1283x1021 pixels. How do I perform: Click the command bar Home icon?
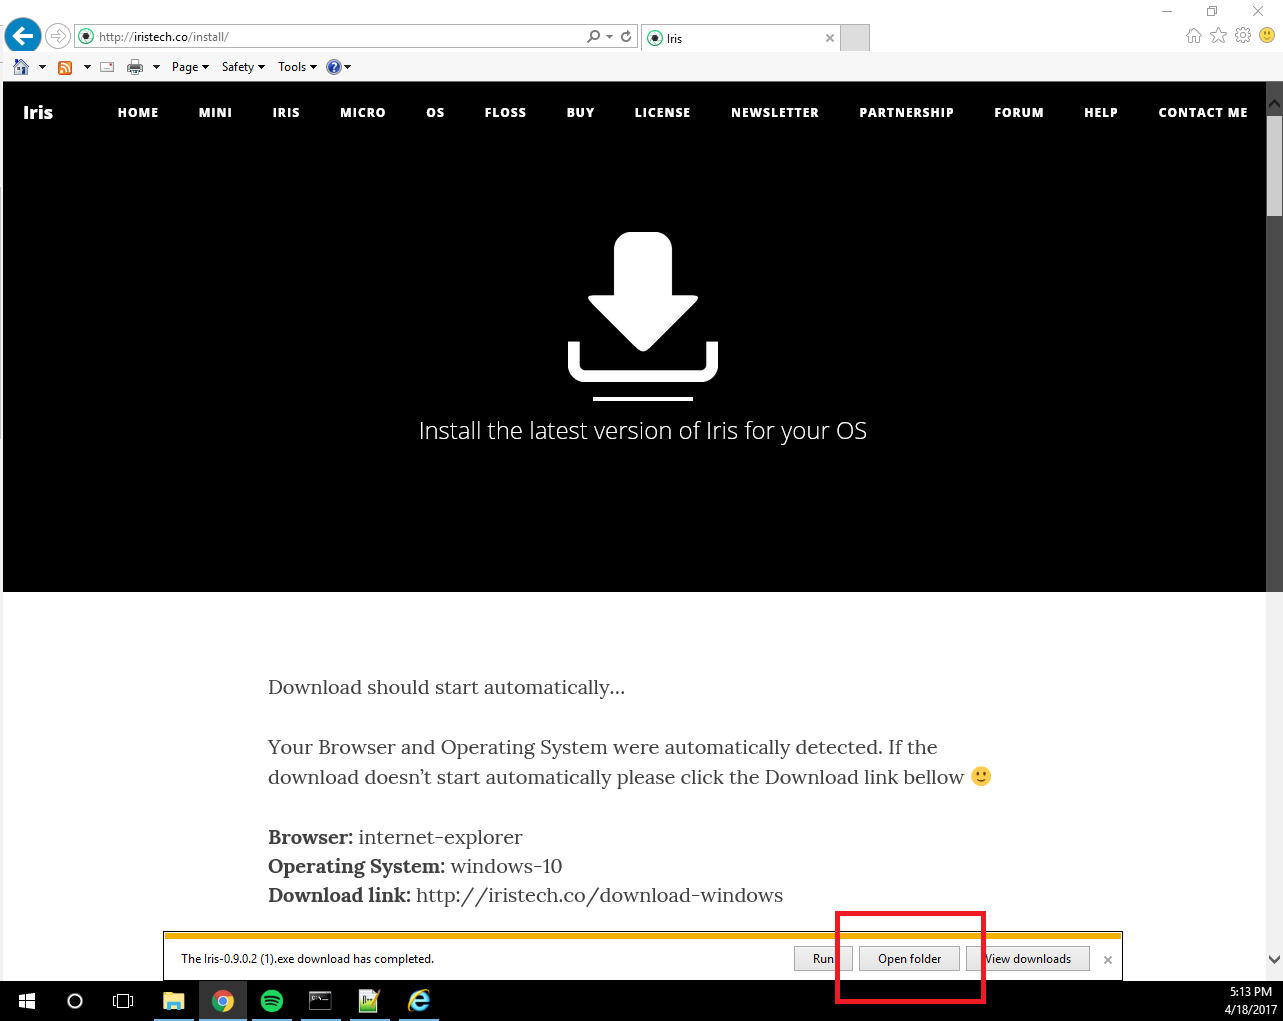coord(21,67)
